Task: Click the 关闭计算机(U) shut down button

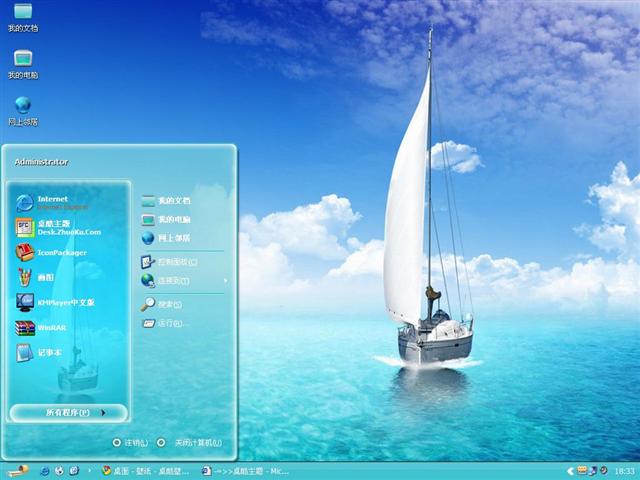Action: tap(189, 442)
